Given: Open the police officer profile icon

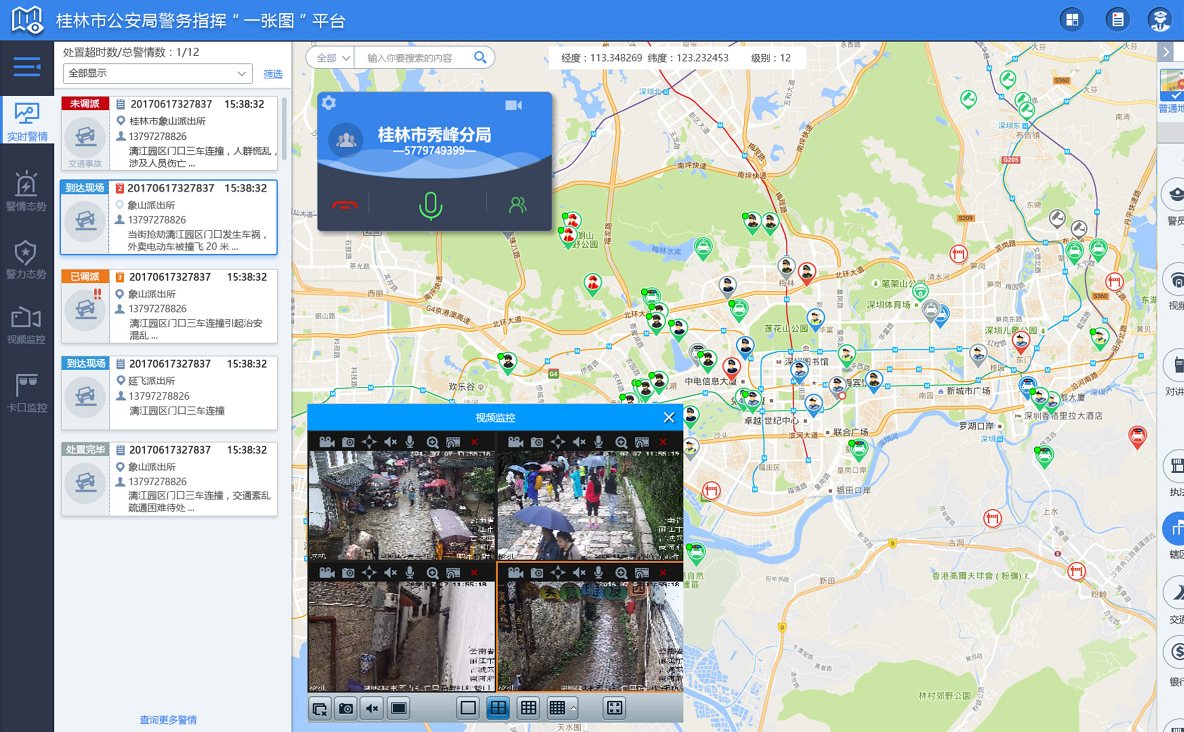Looking at the screenshot, I should [x=1160, y=20].
